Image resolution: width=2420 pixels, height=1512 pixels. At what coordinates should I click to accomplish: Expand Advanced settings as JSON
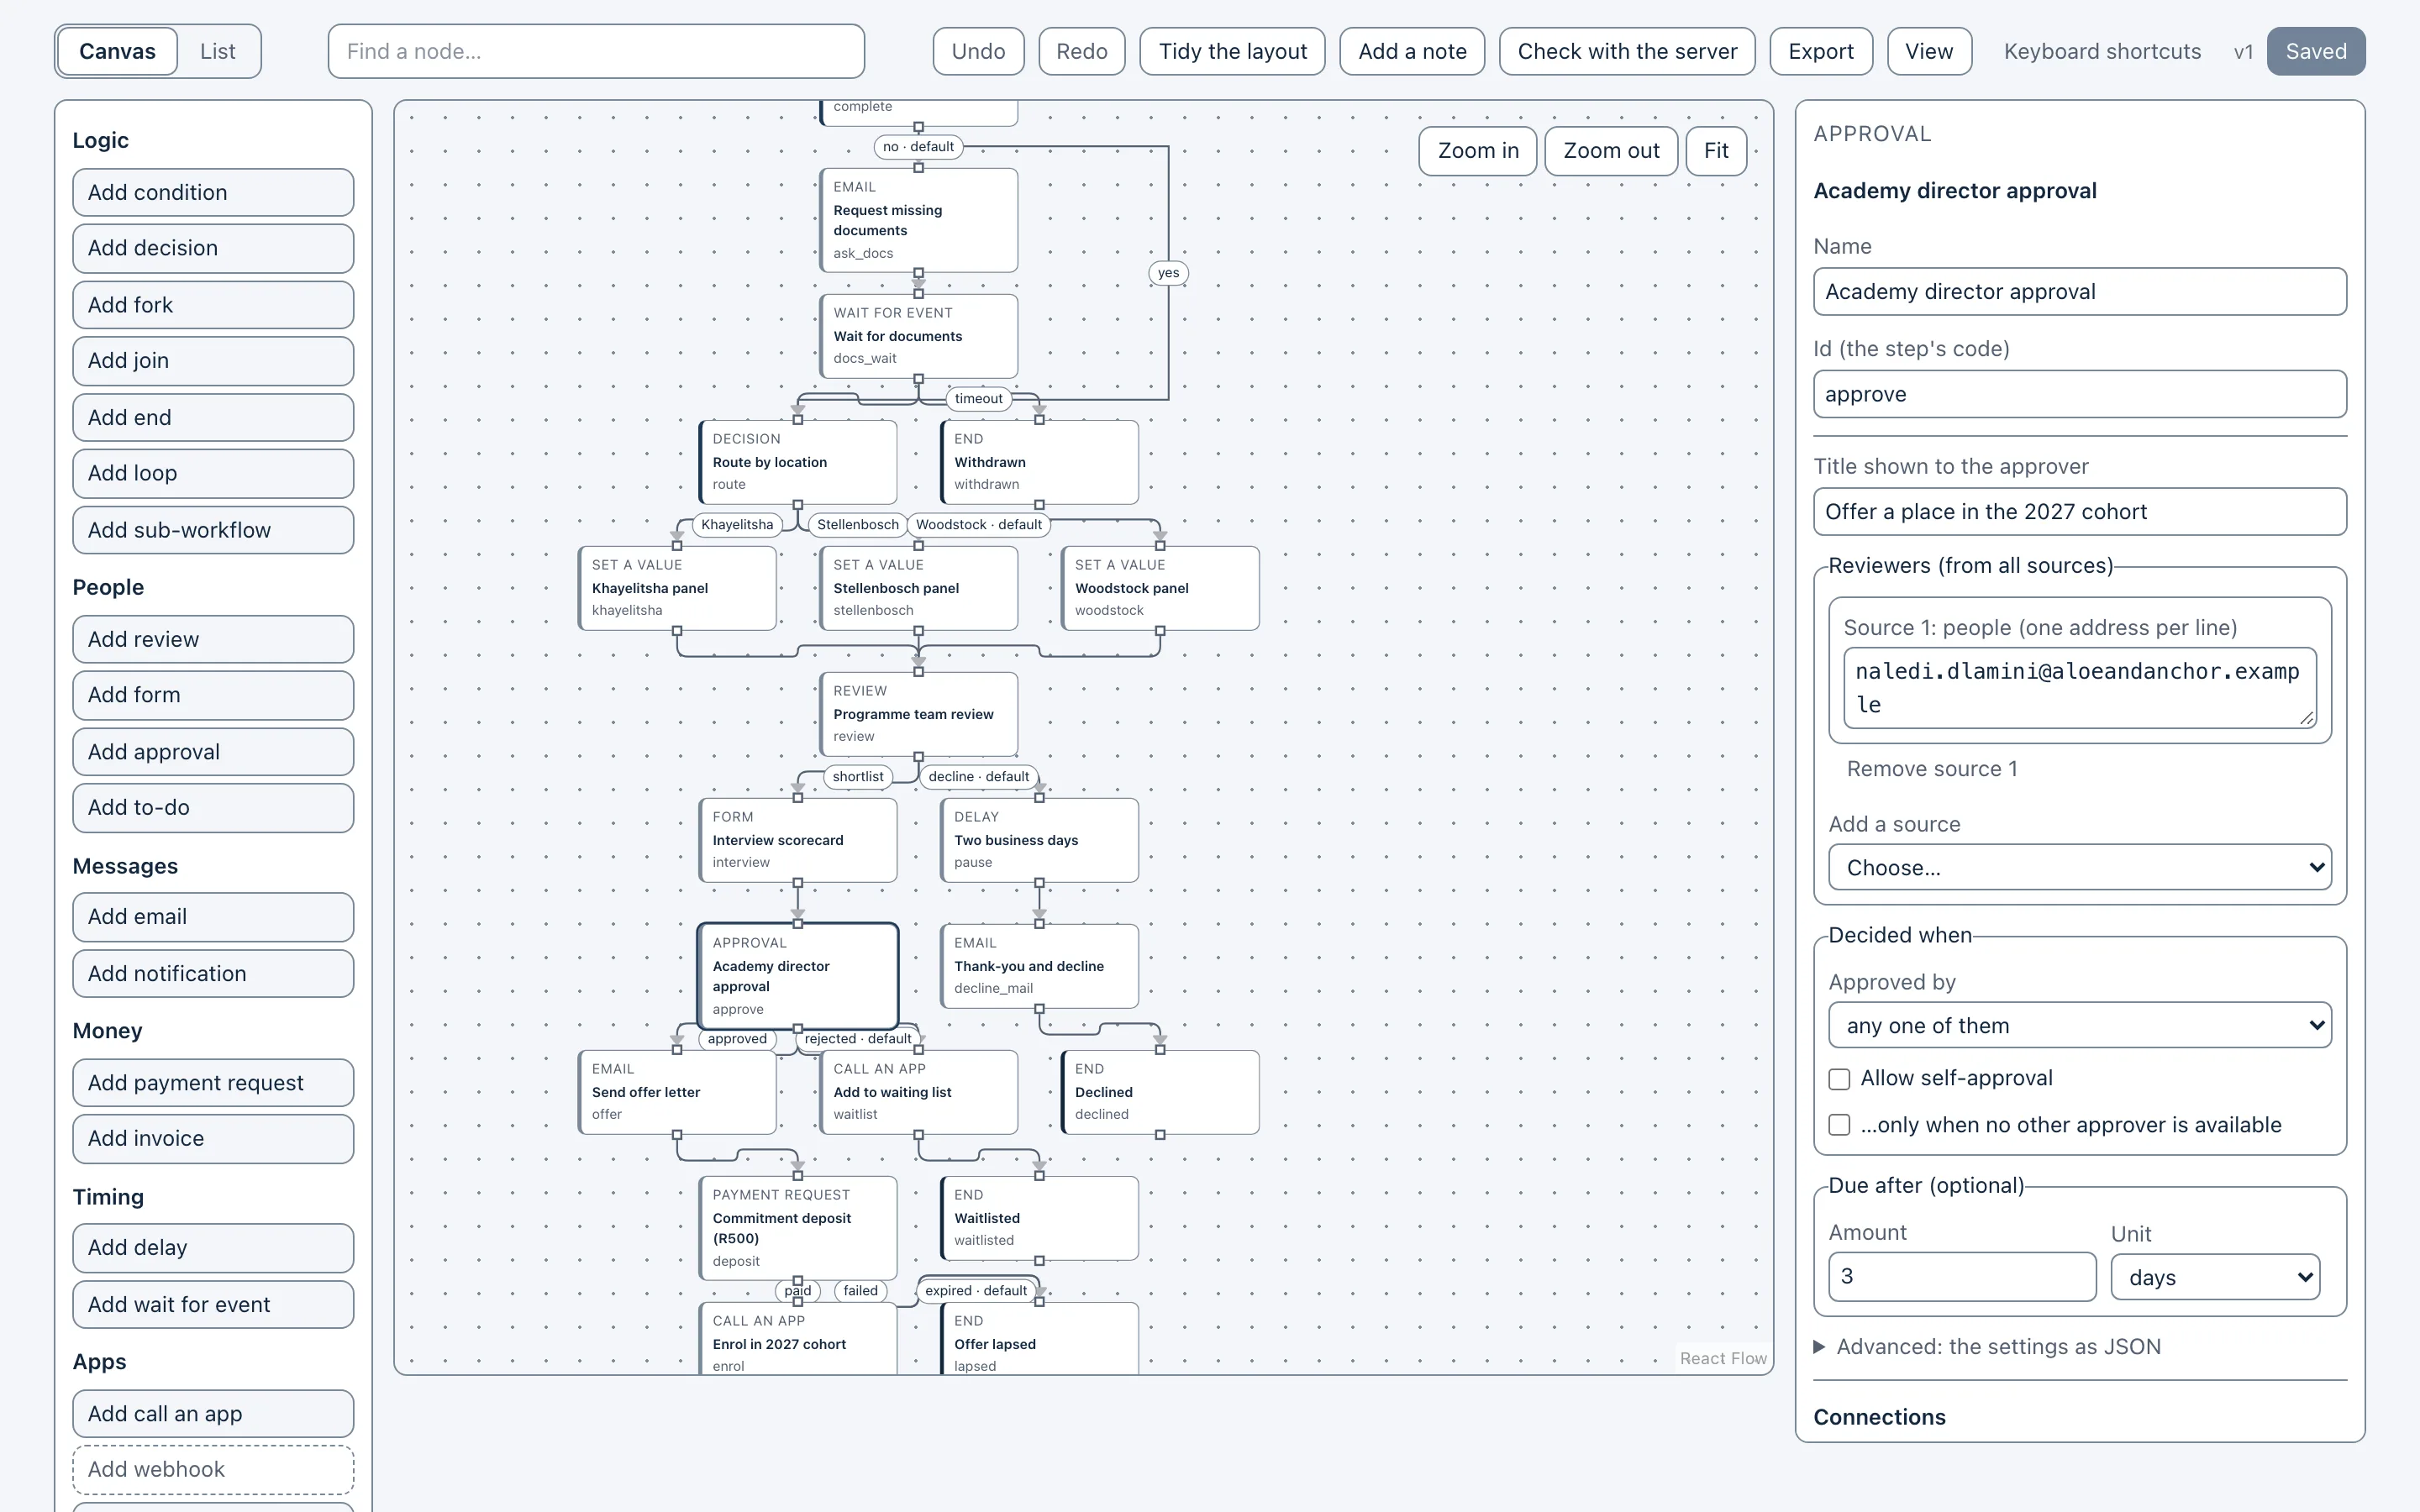pyautogui.click(x=1988, y=1347)
